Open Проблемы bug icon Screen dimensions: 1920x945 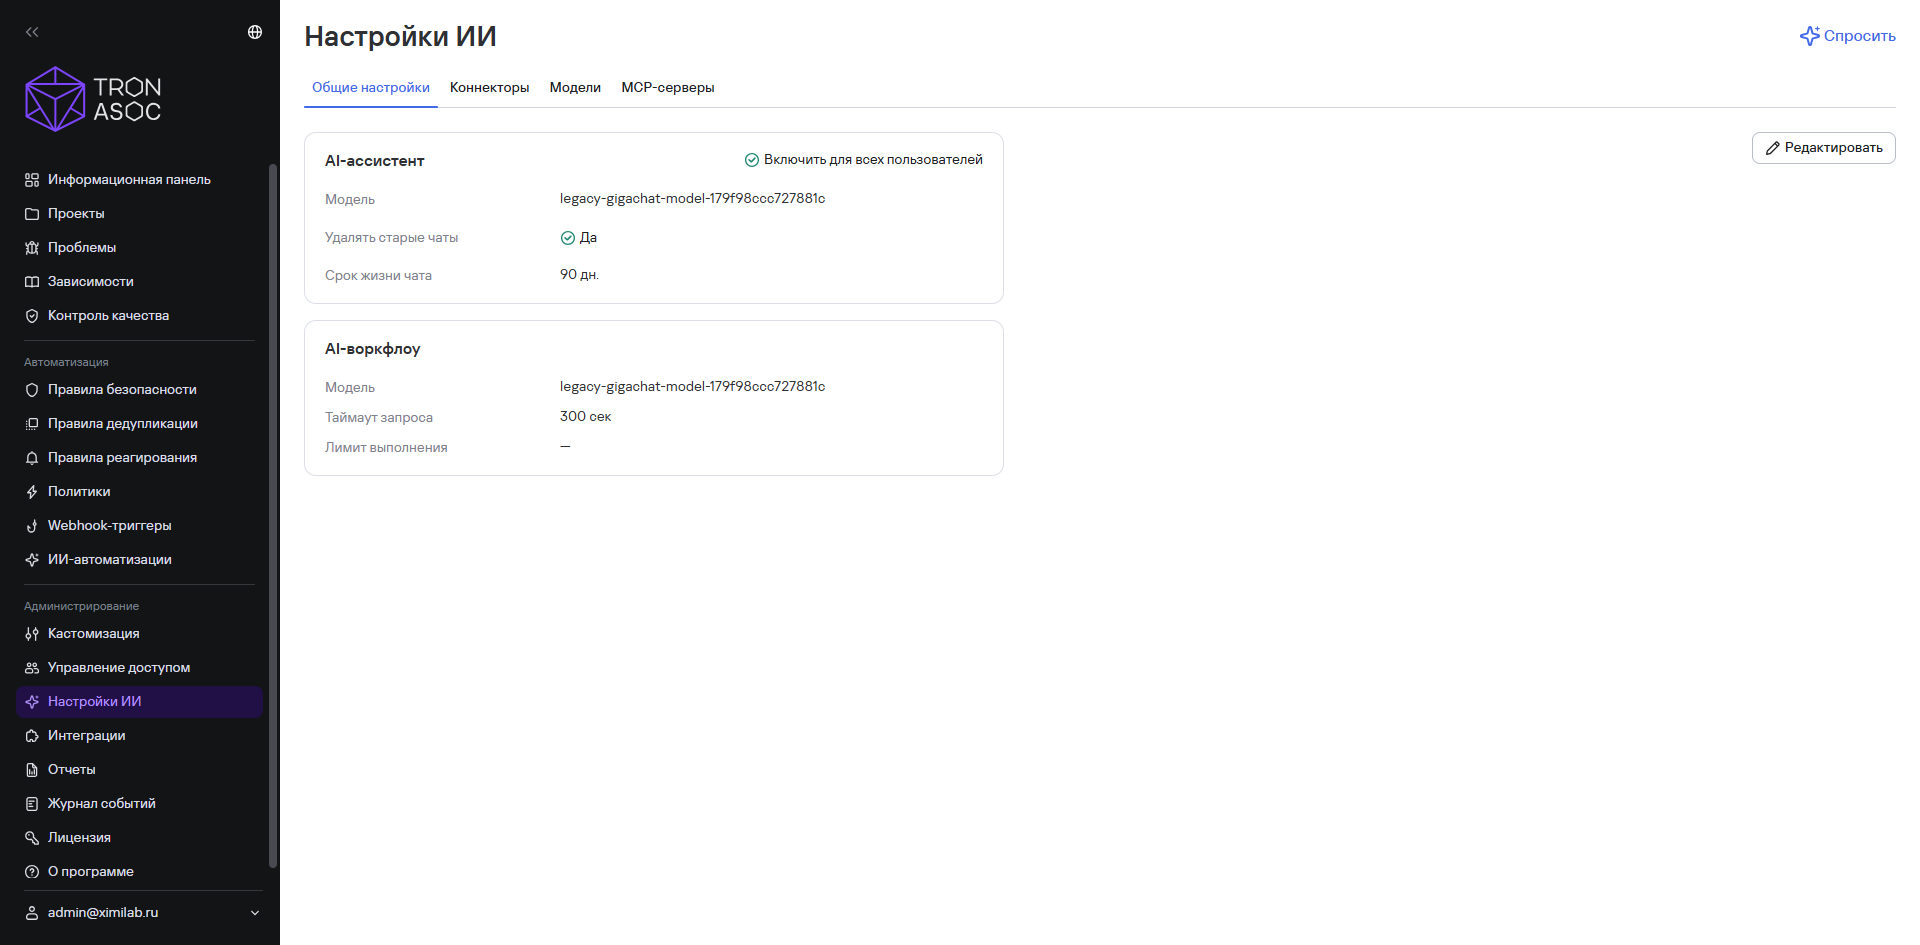pos(32,248)
